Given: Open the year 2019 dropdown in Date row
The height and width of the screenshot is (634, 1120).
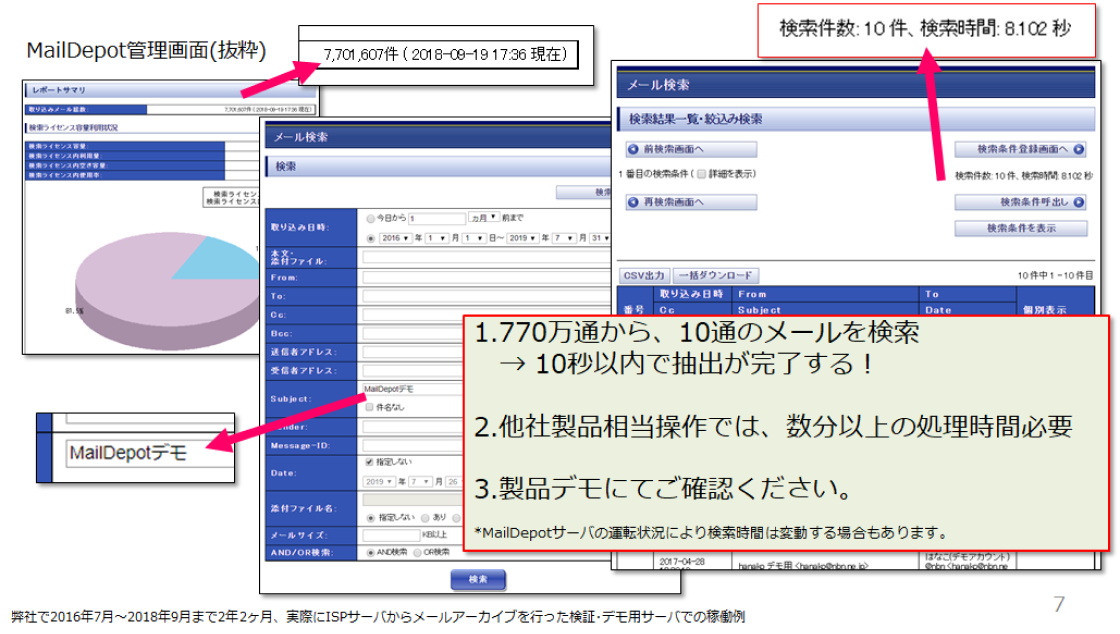Looking at the screenshot, I should (379, 482).
